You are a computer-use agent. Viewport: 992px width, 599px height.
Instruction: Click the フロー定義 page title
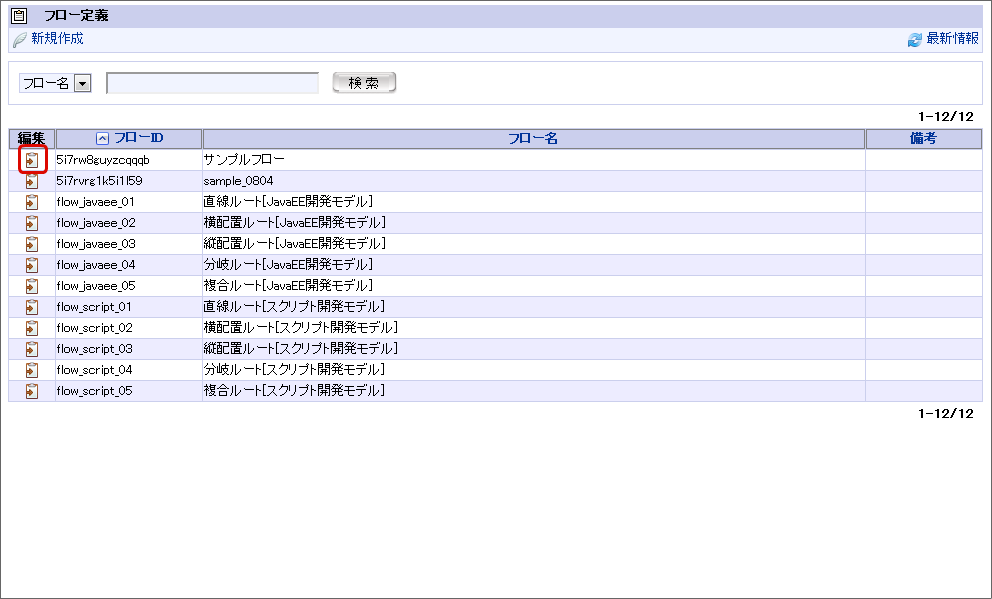(x=76, y=16)
